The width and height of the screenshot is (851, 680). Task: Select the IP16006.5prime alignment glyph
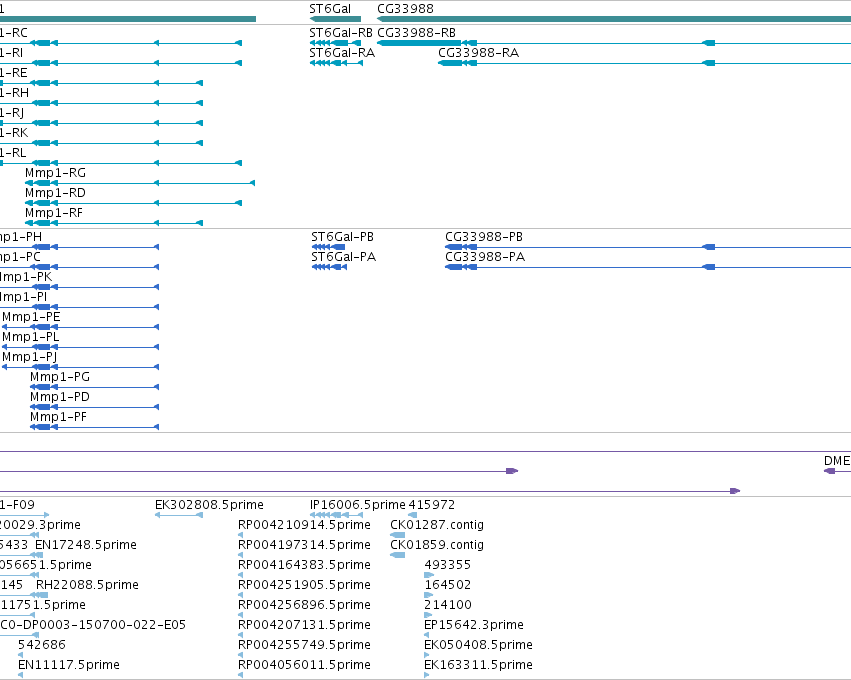pos(336,515)
